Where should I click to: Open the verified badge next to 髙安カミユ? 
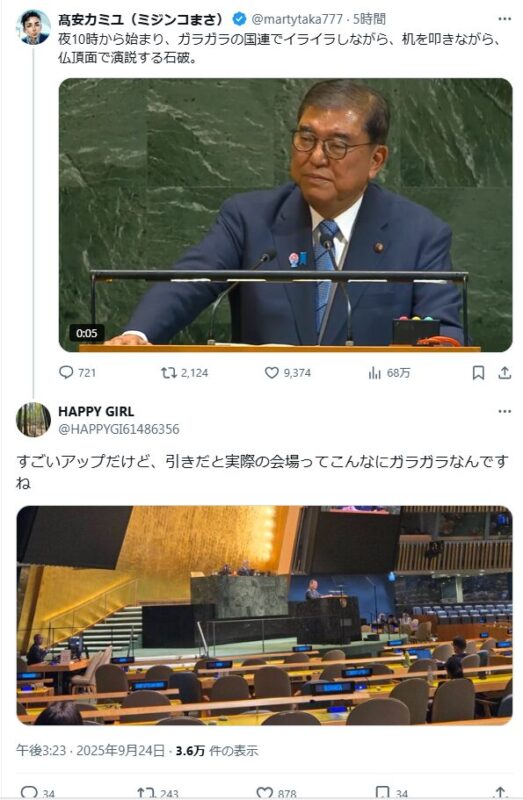pyautogui.click(x=239, y=19)
